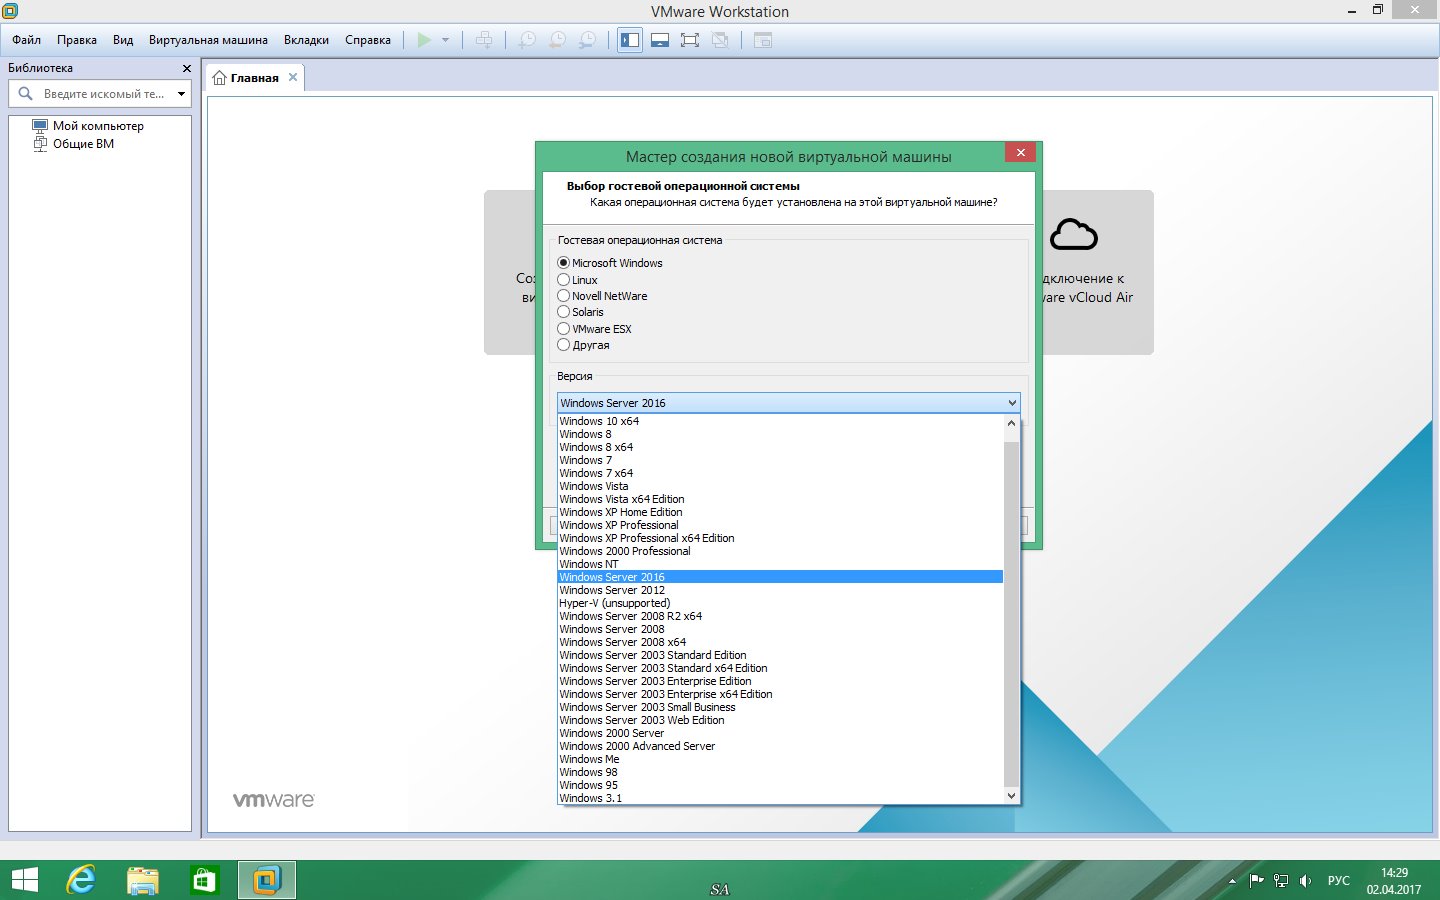The image size is (1440, 900).
Task: Open the library search filter dropdown arrow
Action: [181, 94]
